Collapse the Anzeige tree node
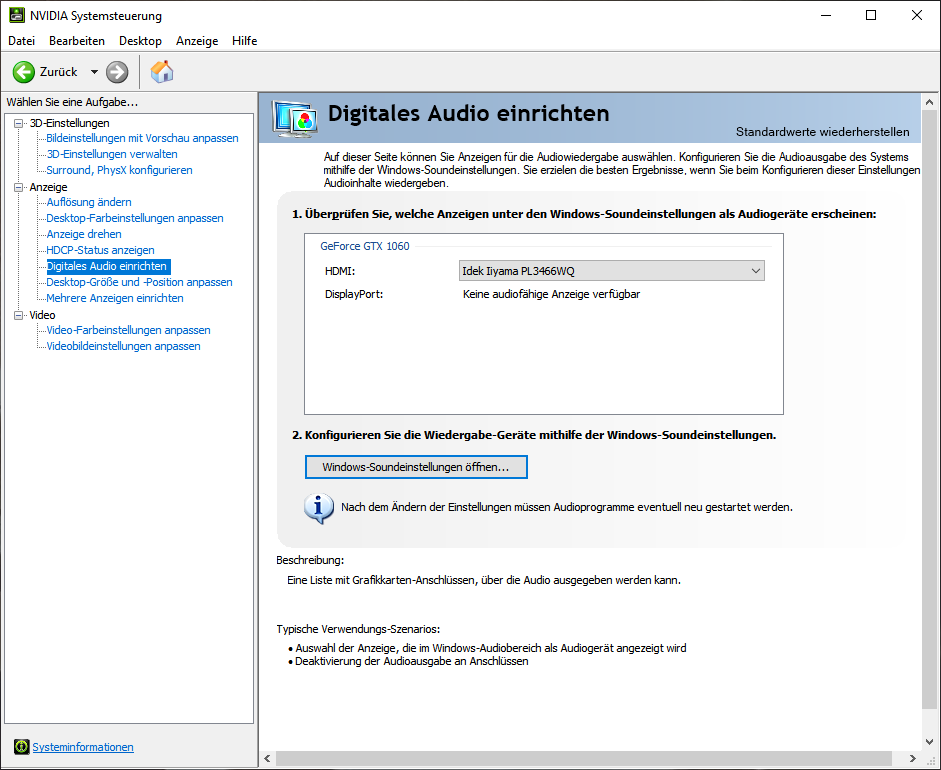This screenshot has width=941, height=770. [x=19, y=187]
